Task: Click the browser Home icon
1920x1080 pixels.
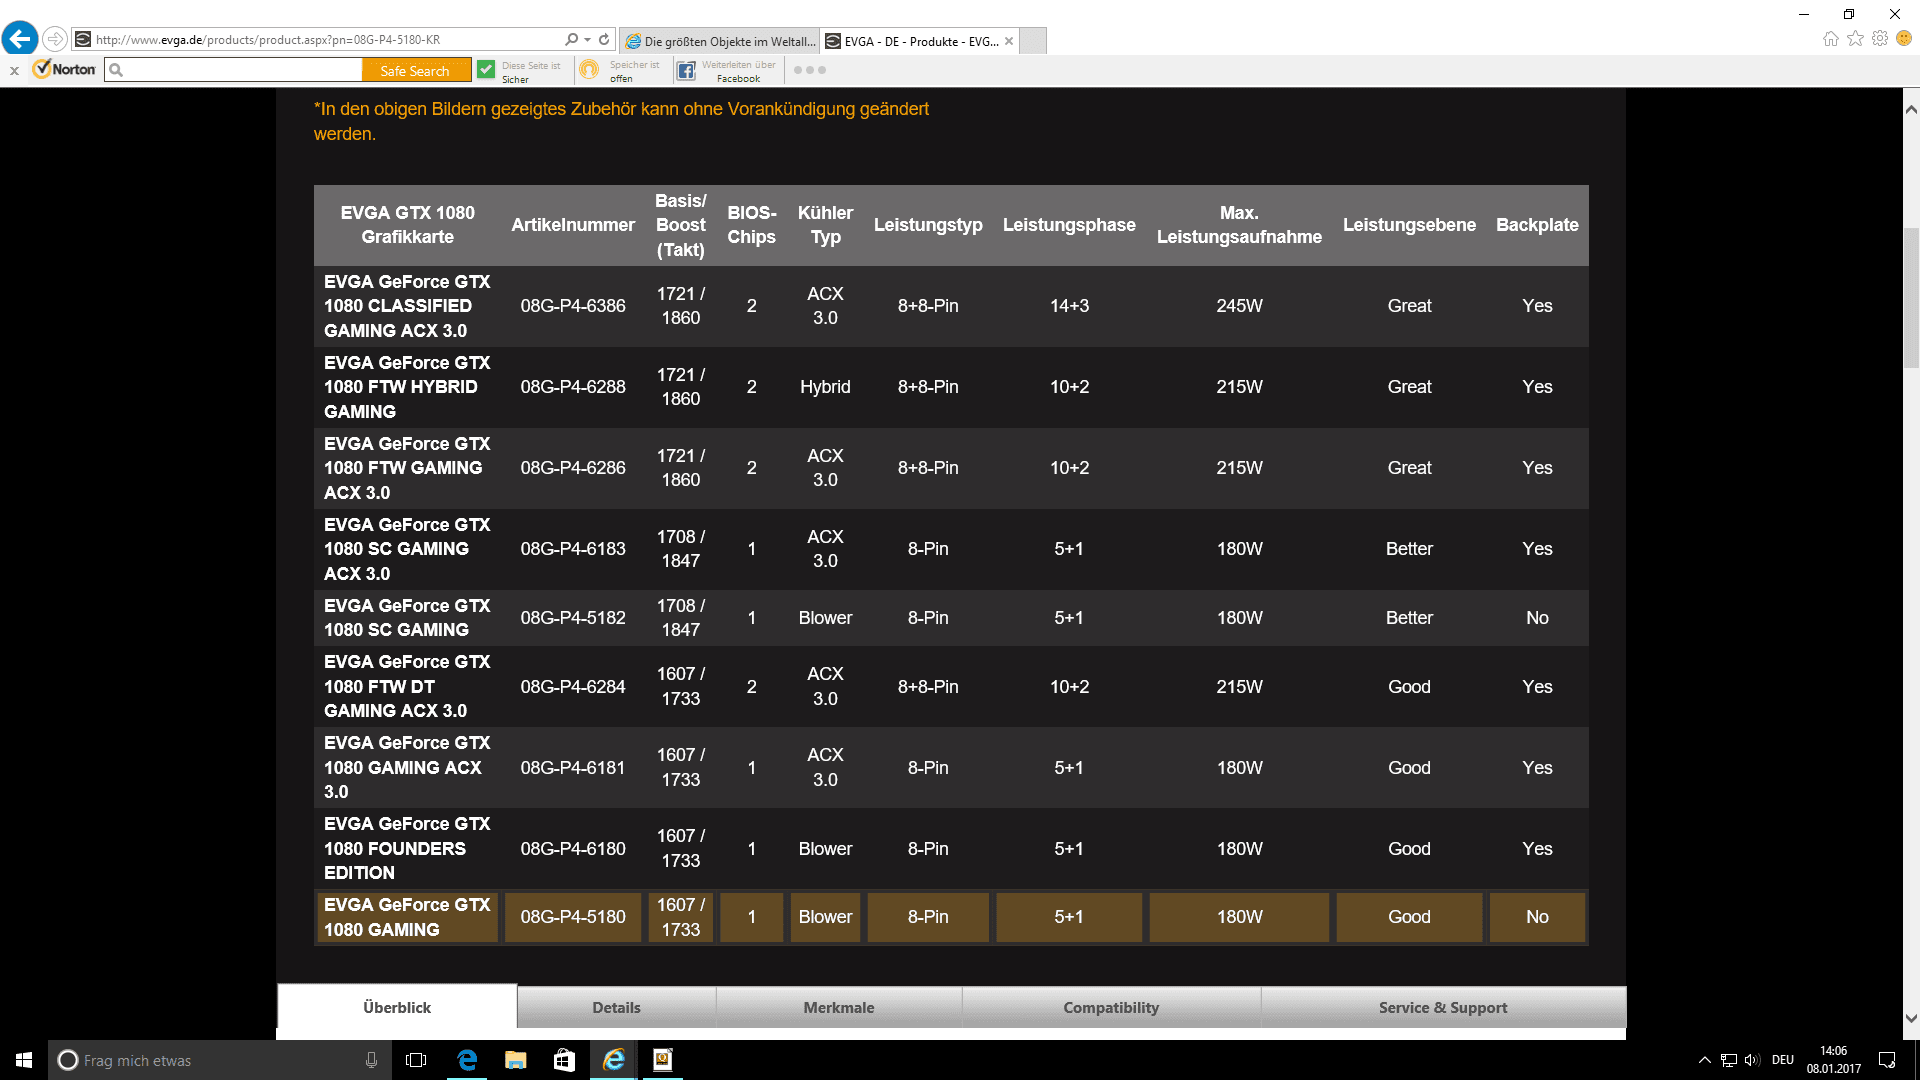Action: 1830,39
